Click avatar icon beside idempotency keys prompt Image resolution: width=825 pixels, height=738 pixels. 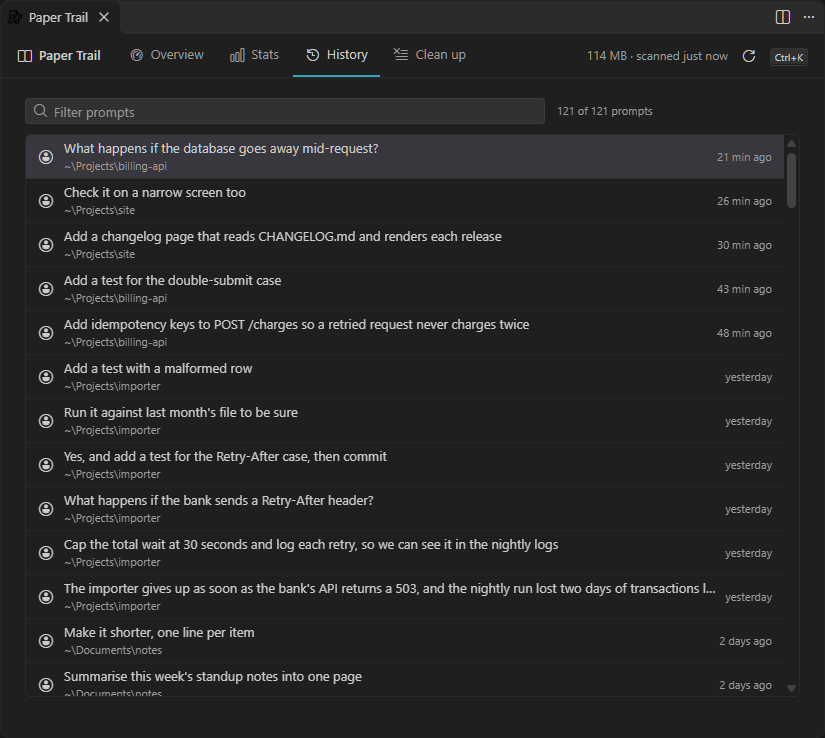coord(46,333)
